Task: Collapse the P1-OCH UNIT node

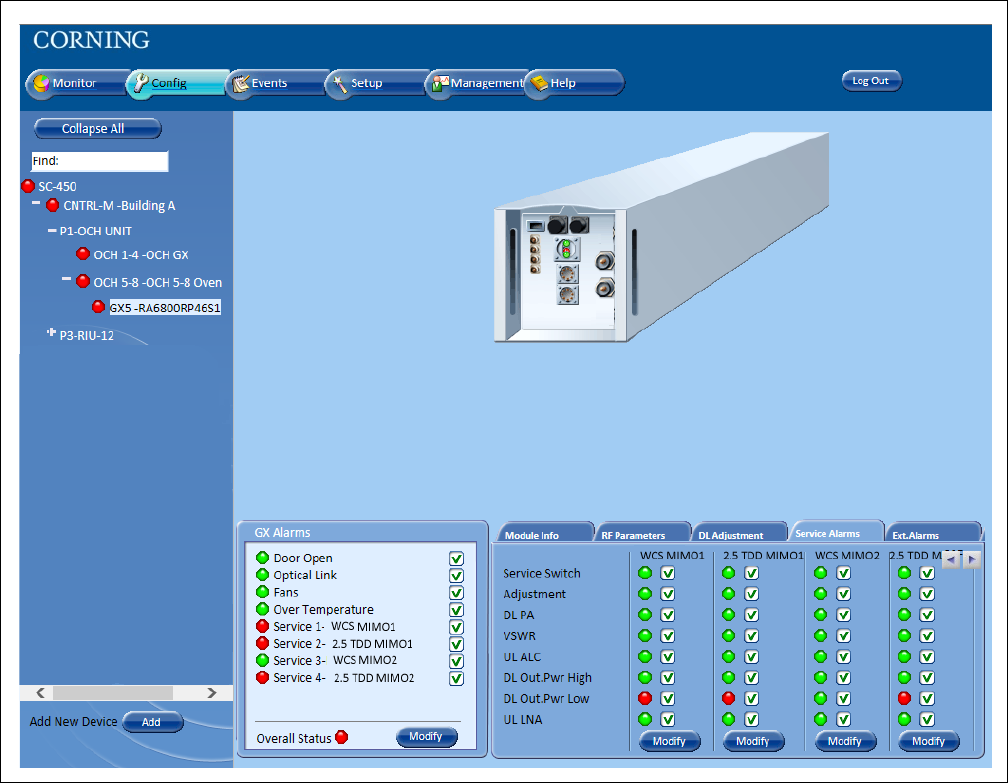Action: (52, 230)
